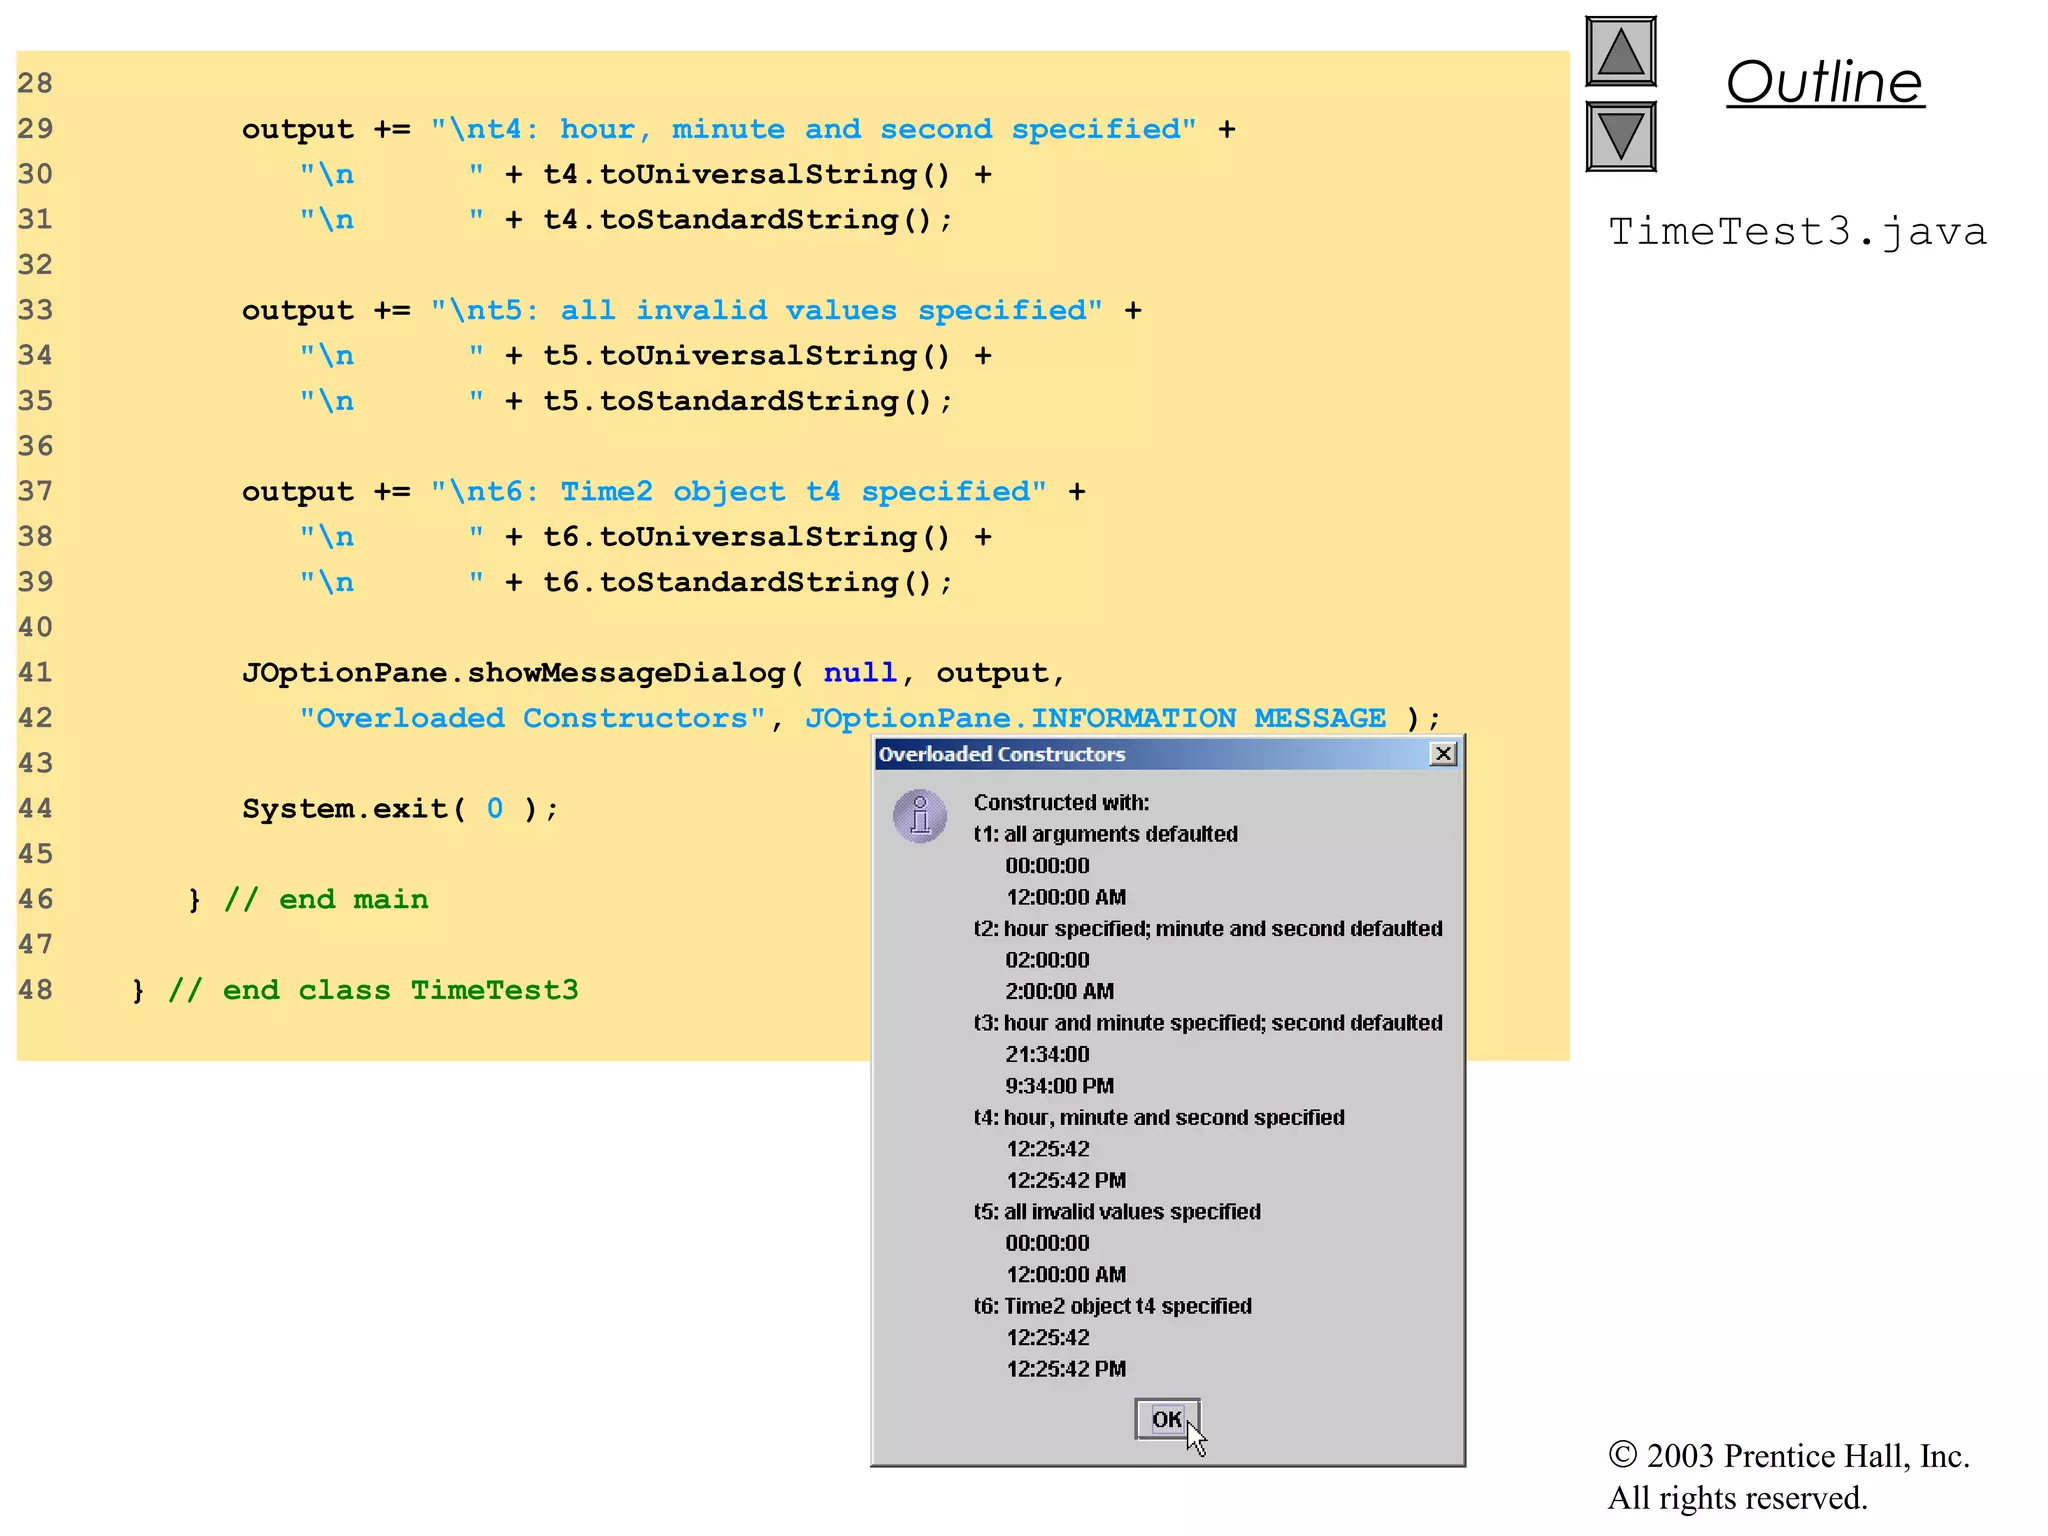The image size is (2048, 1536).
Task: Click t6.toUniversalString() on line 38
Action: point(746,536)
